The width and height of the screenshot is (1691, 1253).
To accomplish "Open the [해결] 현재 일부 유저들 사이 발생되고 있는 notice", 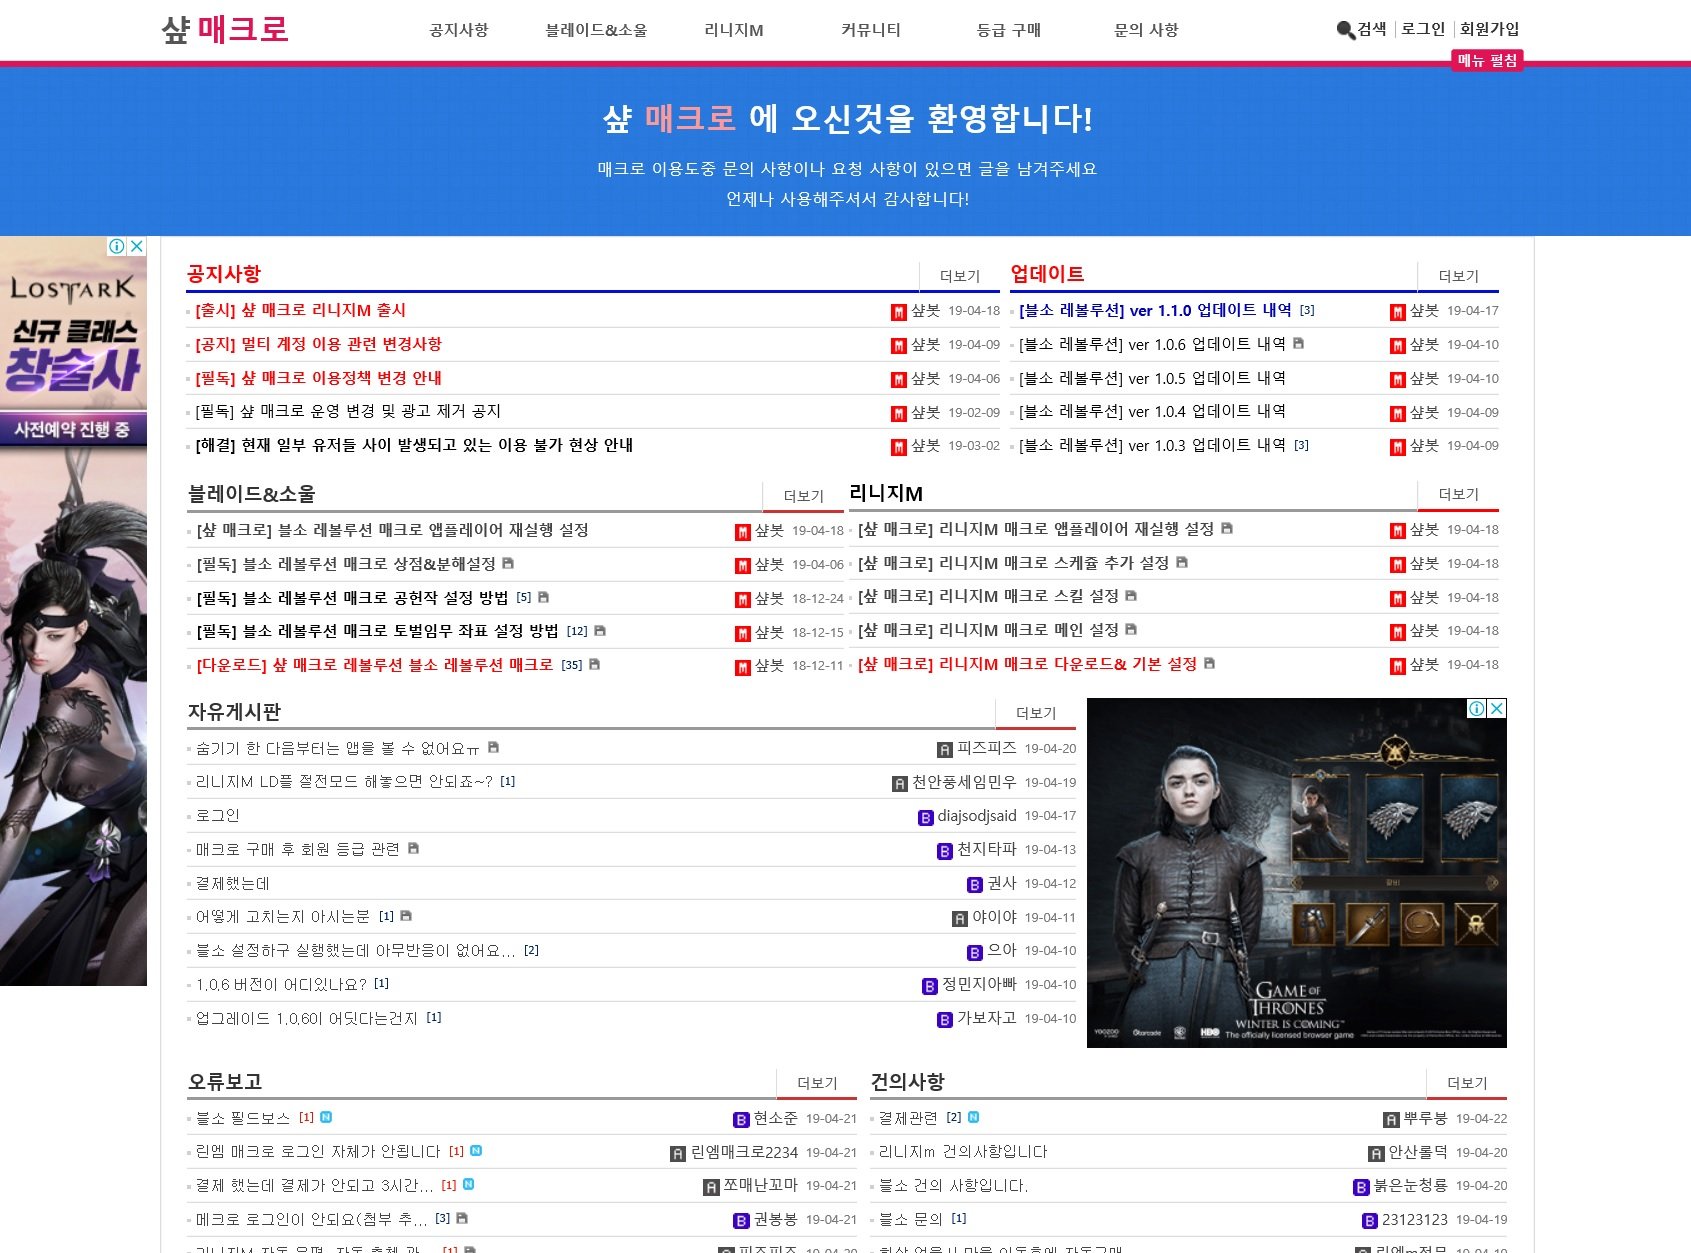I will point(414,445).
